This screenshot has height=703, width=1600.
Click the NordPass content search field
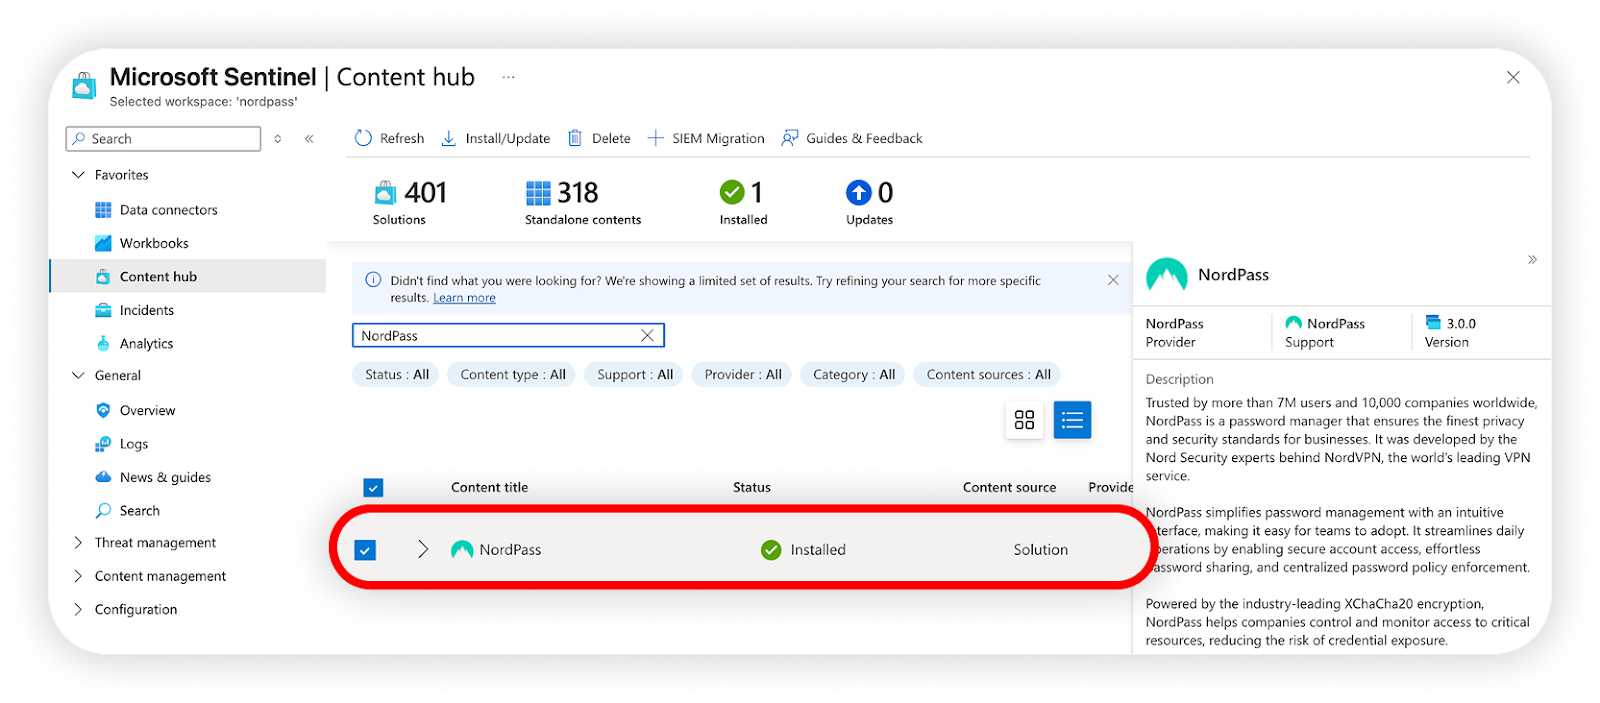click(x=508, y=336)
